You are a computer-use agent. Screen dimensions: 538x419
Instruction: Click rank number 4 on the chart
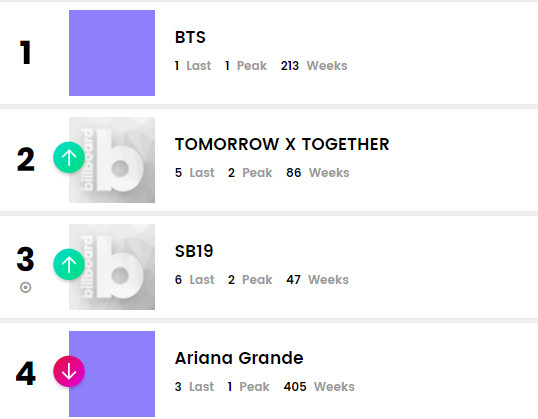click(x=26, y=373)
